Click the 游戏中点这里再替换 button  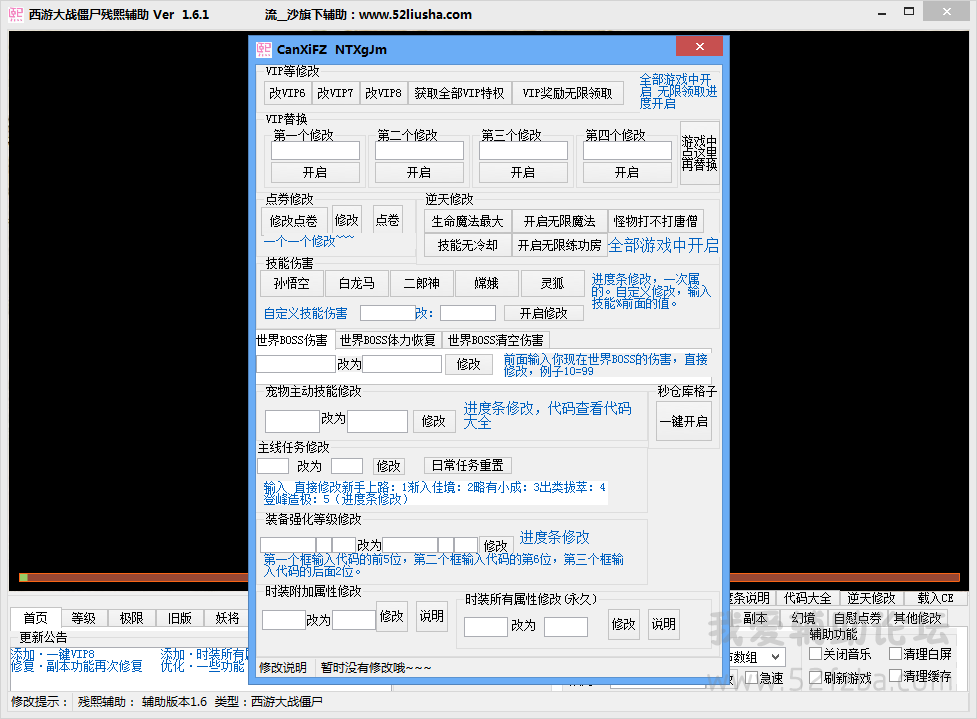[x=700, y=153]
